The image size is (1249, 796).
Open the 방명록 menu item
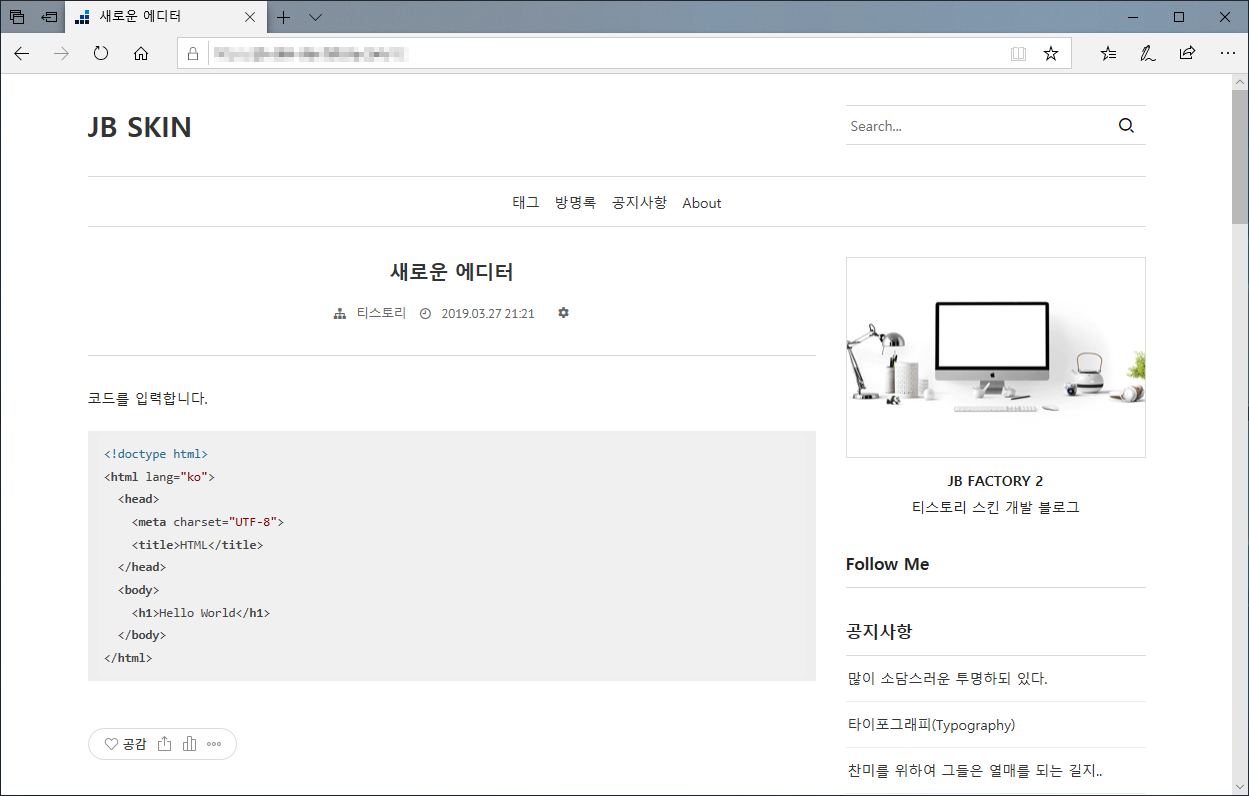tap(575, 203)
